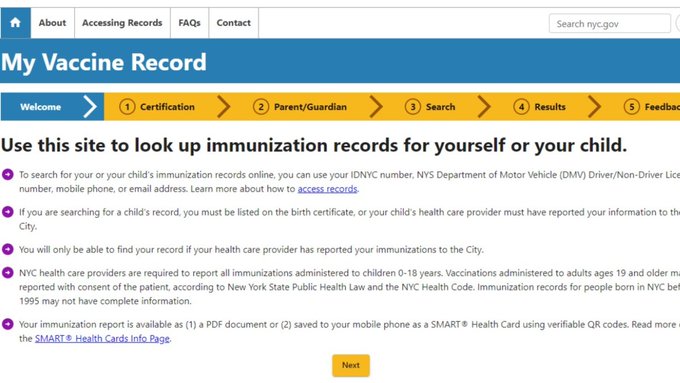Click the circled number 1 icon
The image size is (680, 383).
[127, 107]
